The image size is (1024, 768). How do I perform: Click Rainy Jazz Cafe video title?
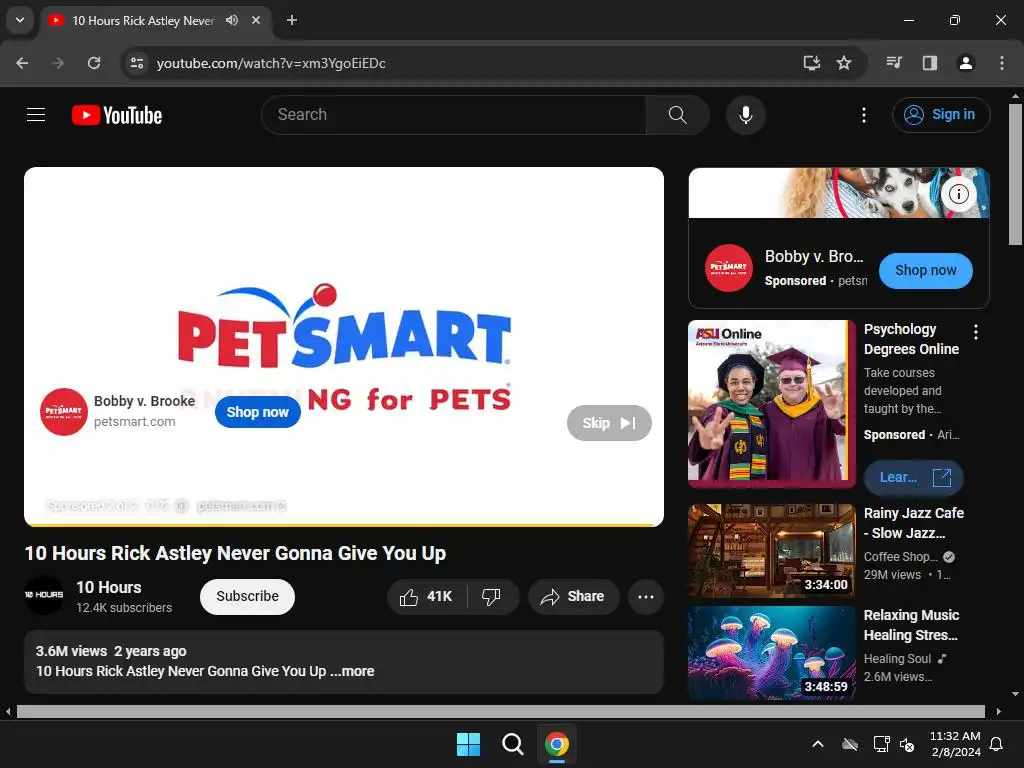913,523
